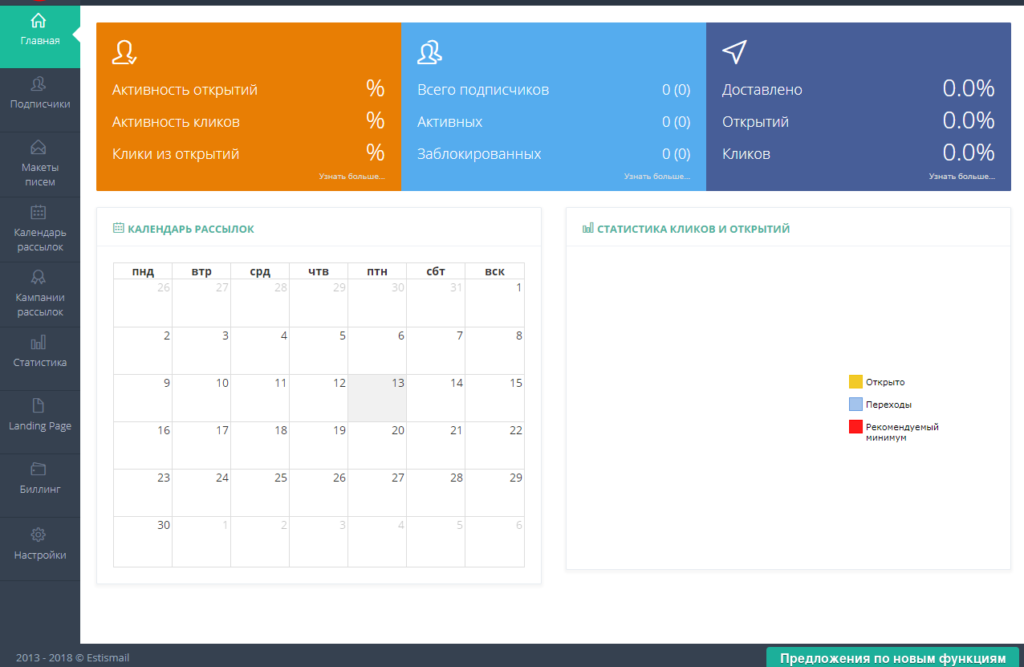This screenshot has width=1024, height=667.
Task: Click Узнать больше in the purple card
Action: pos(962,176)
